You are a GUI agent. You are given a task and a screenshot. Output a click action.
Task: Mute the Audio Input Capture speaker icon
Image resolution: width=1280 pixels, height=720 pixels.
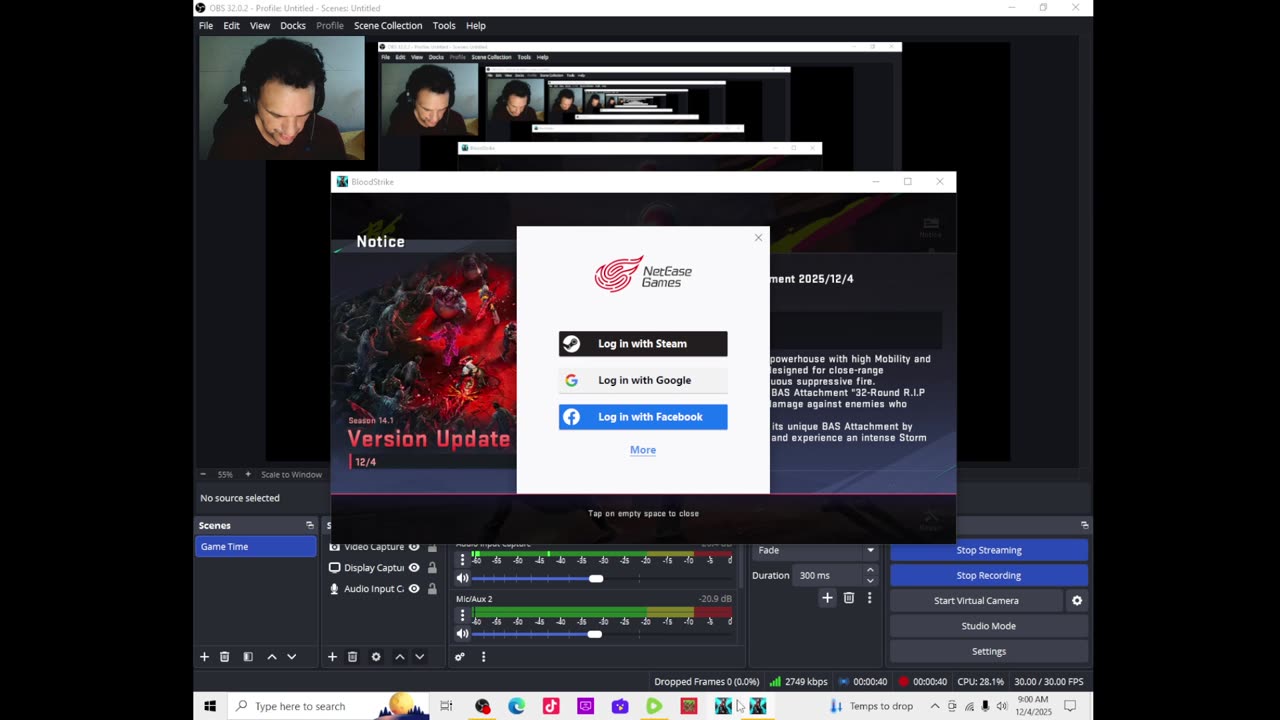(x=462, y=578)
